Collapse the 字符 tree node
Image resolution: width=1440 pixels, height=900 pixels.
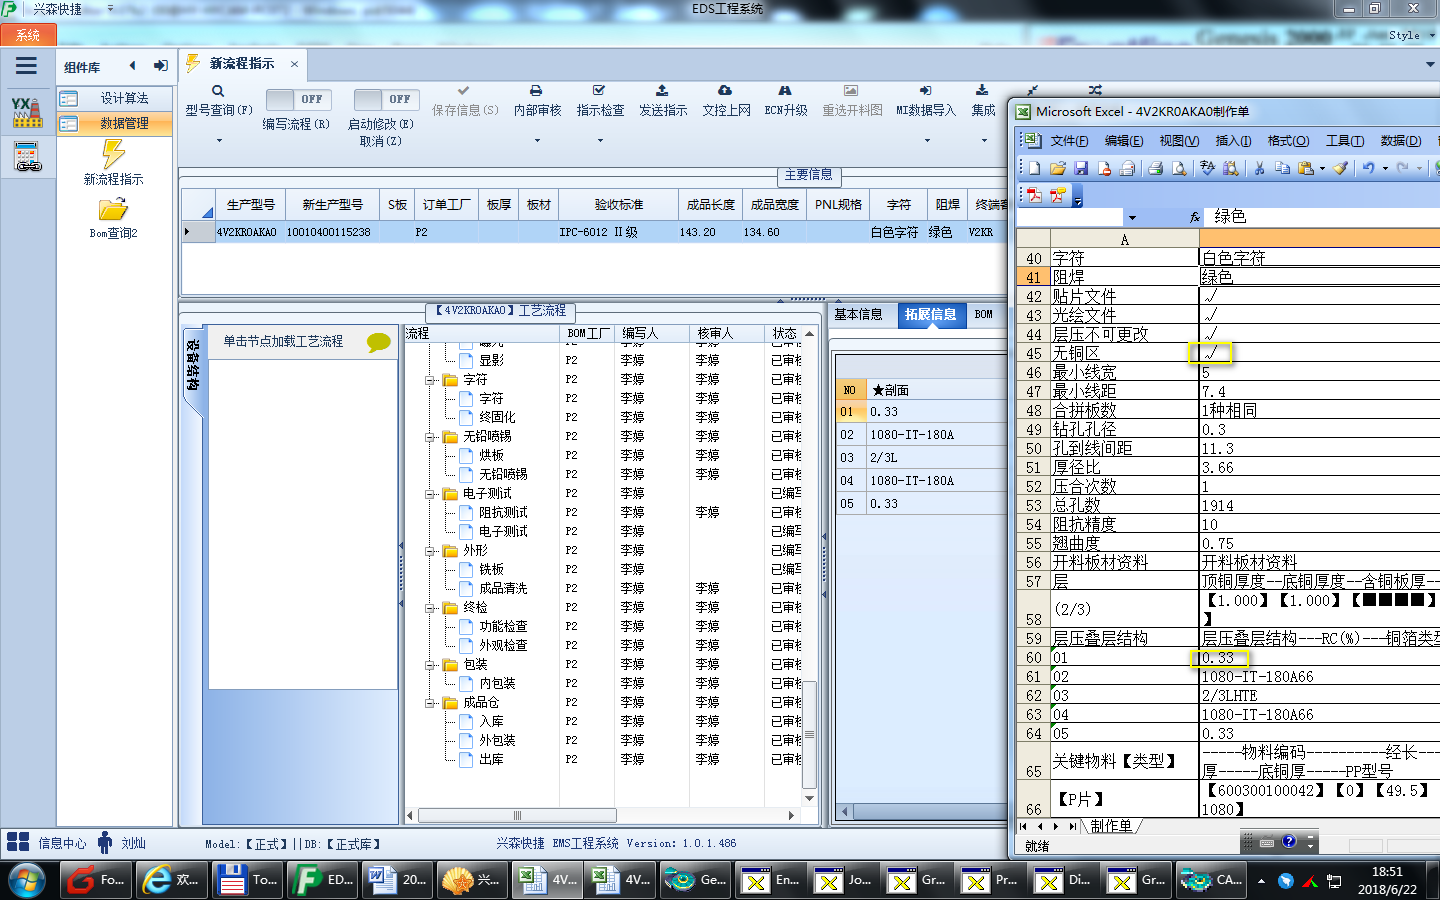pyautogui.click(x=428, y=380)
